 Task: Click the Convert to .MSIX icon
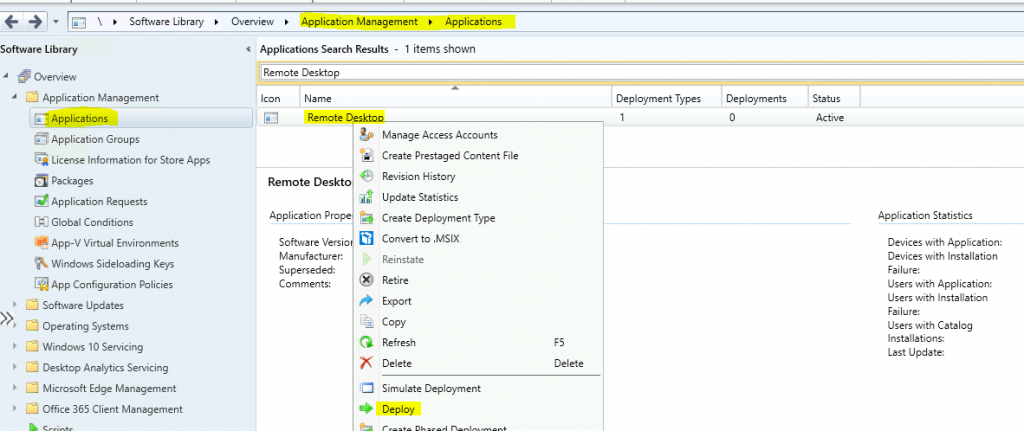(x=367, y=238)
